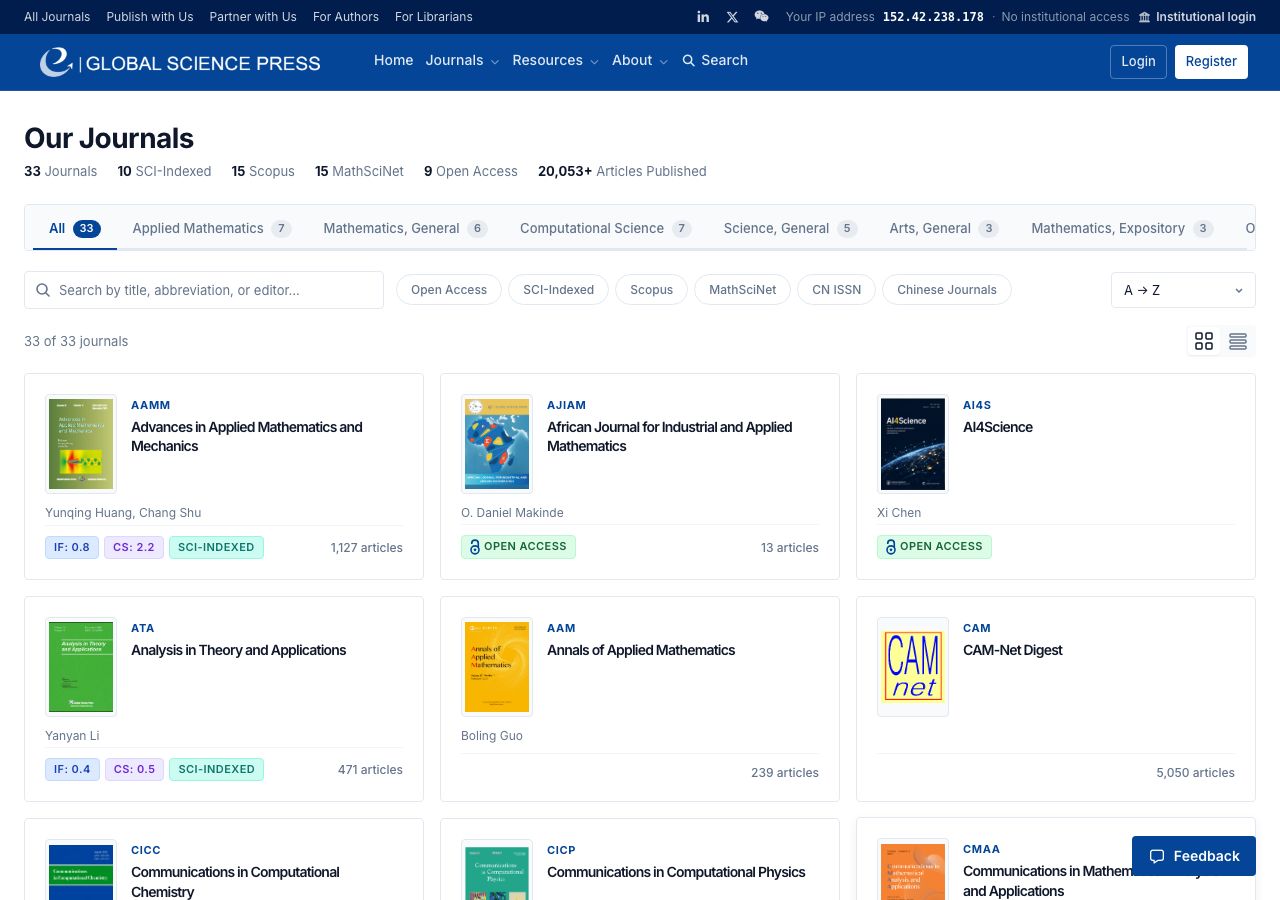This screenshot has height=900, width=1280.
Task: Open Communications in Computational Physics title
Action: 676,872
